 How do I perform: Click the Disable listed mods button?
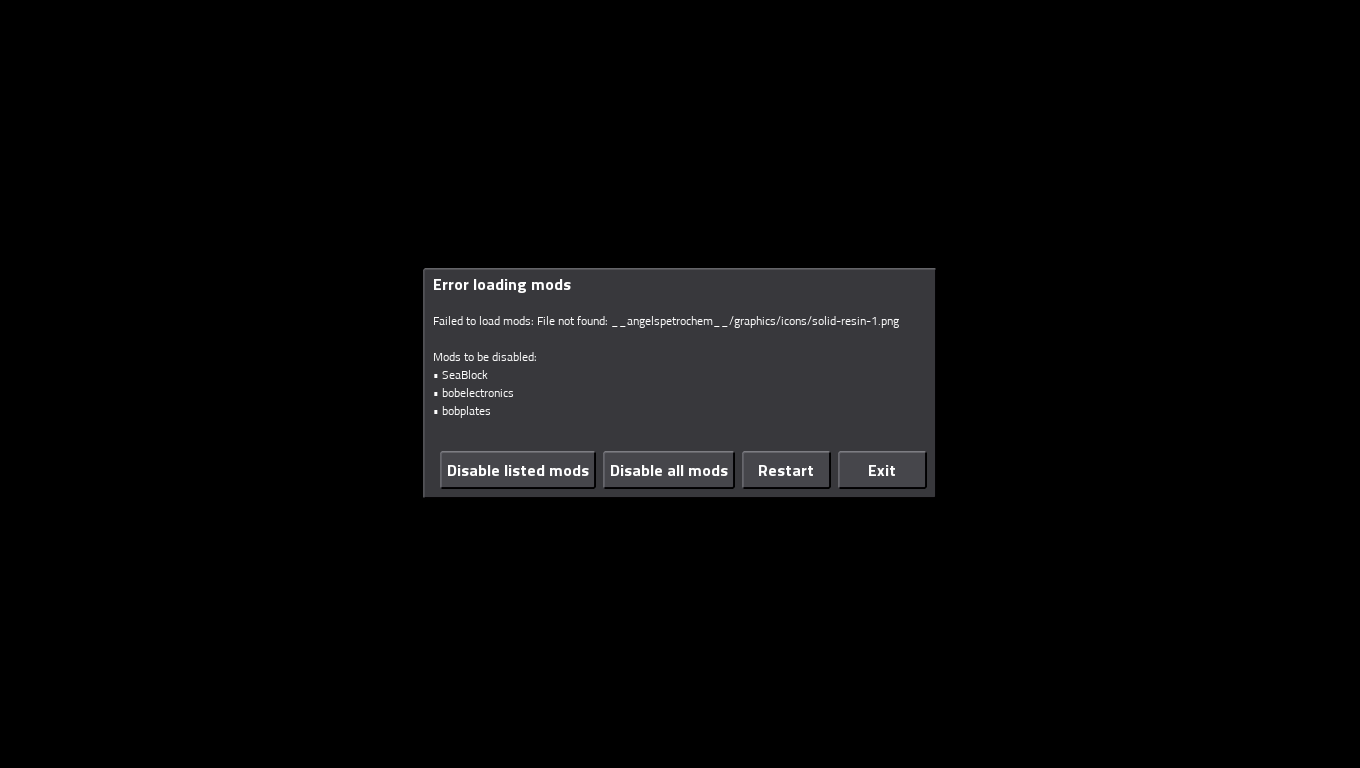click(x=518, y=470)
